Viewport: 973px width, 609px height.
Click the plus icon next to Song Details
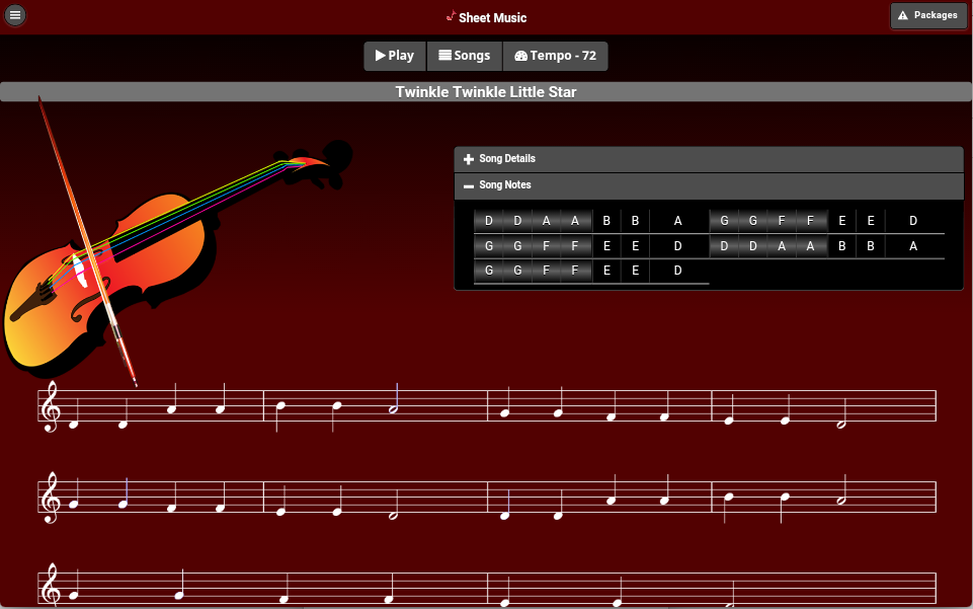(x=468, y=159)
